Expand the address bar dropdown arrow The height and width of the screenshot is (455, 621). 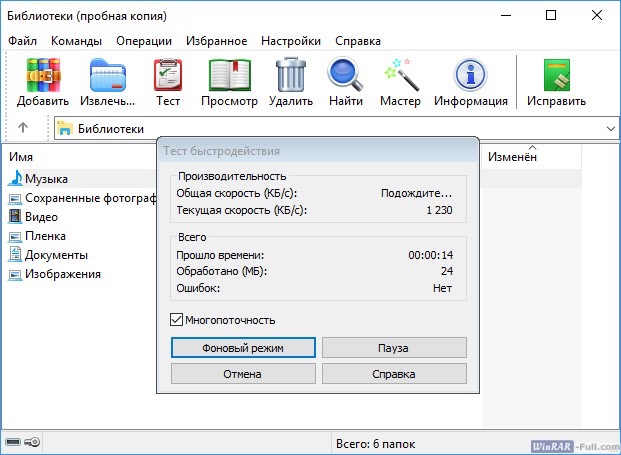(x=611, y=129)
